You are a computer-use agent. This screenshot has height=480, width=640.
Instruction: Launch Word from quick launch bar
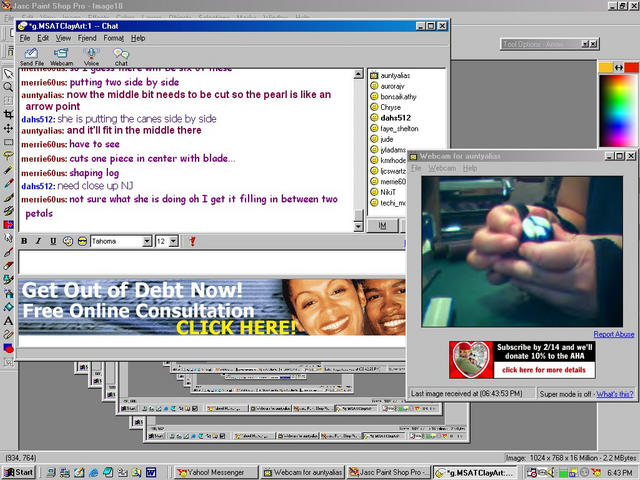tap(151, 472)
